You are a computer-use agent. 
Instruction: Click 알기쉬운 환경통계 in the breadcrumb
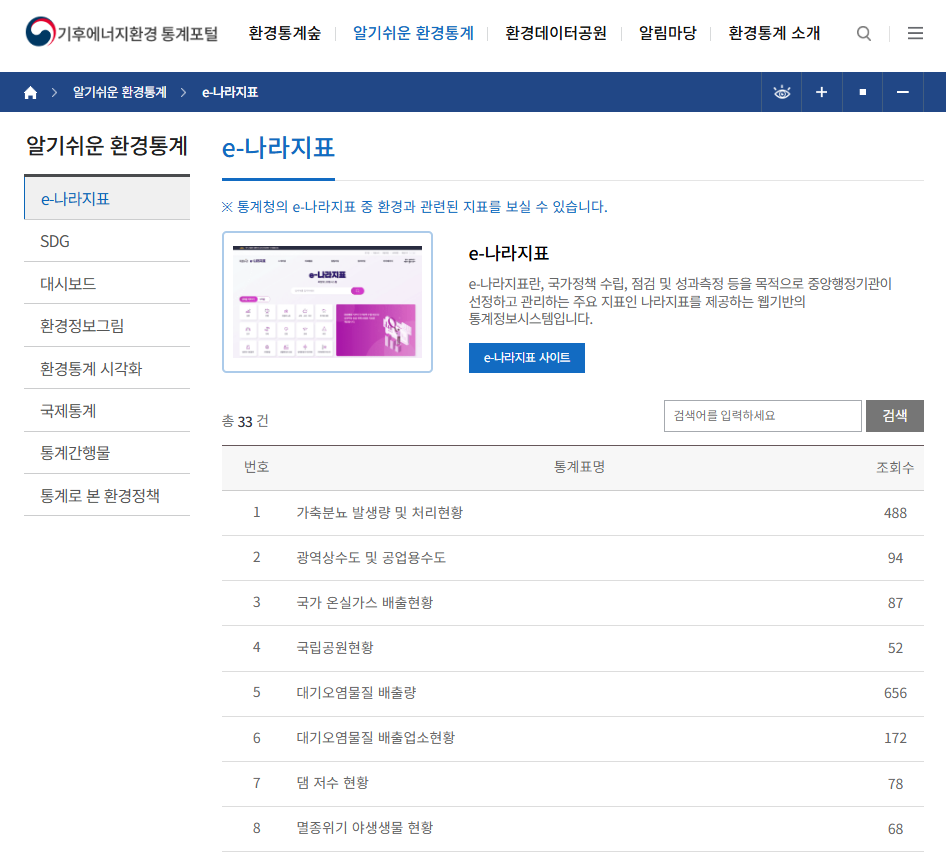point(119,92)
